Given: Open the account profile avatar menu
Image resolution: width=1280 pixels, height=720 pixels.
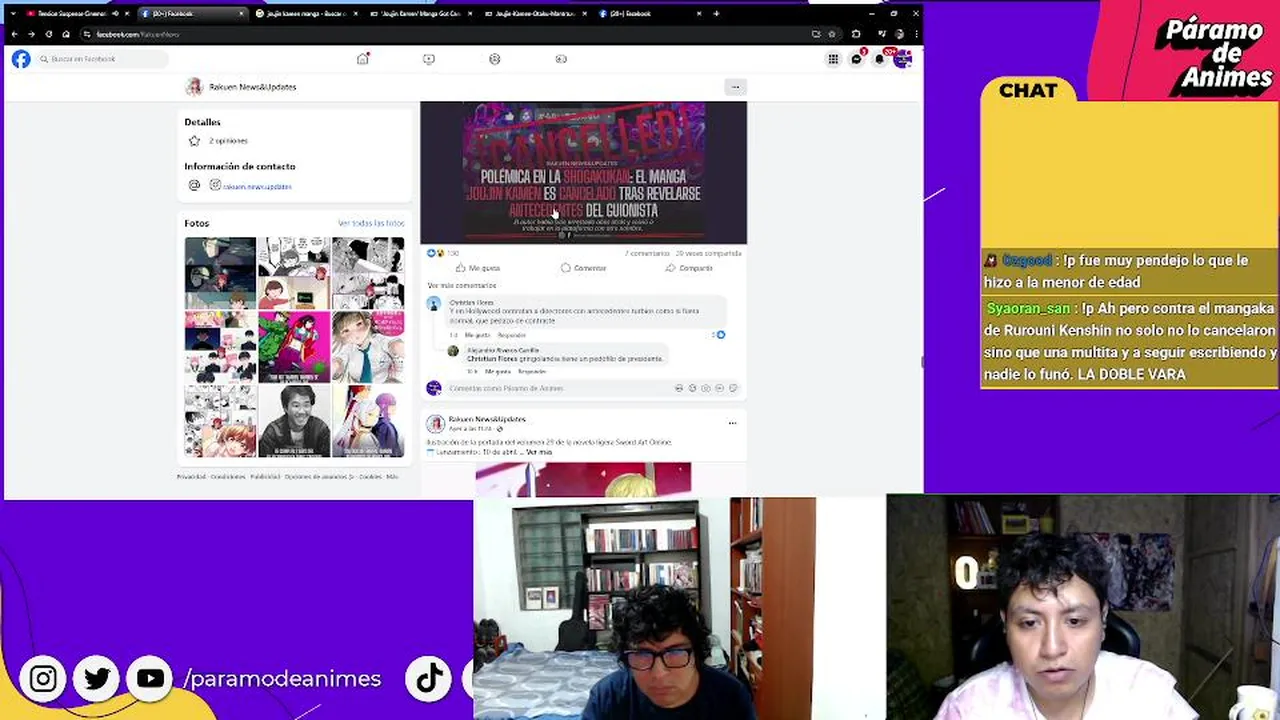Looking at the screenshot, I should [902, 59].
